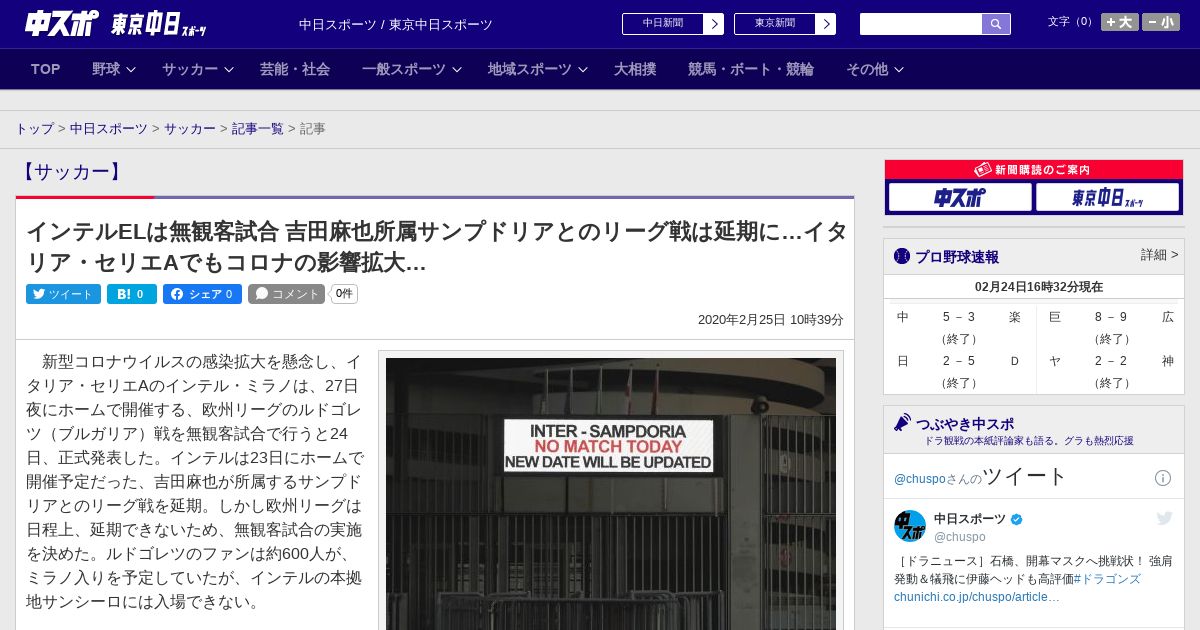Click 記事一覧 breadcrumb link
1200x630 pixels.
pos(258,129)
